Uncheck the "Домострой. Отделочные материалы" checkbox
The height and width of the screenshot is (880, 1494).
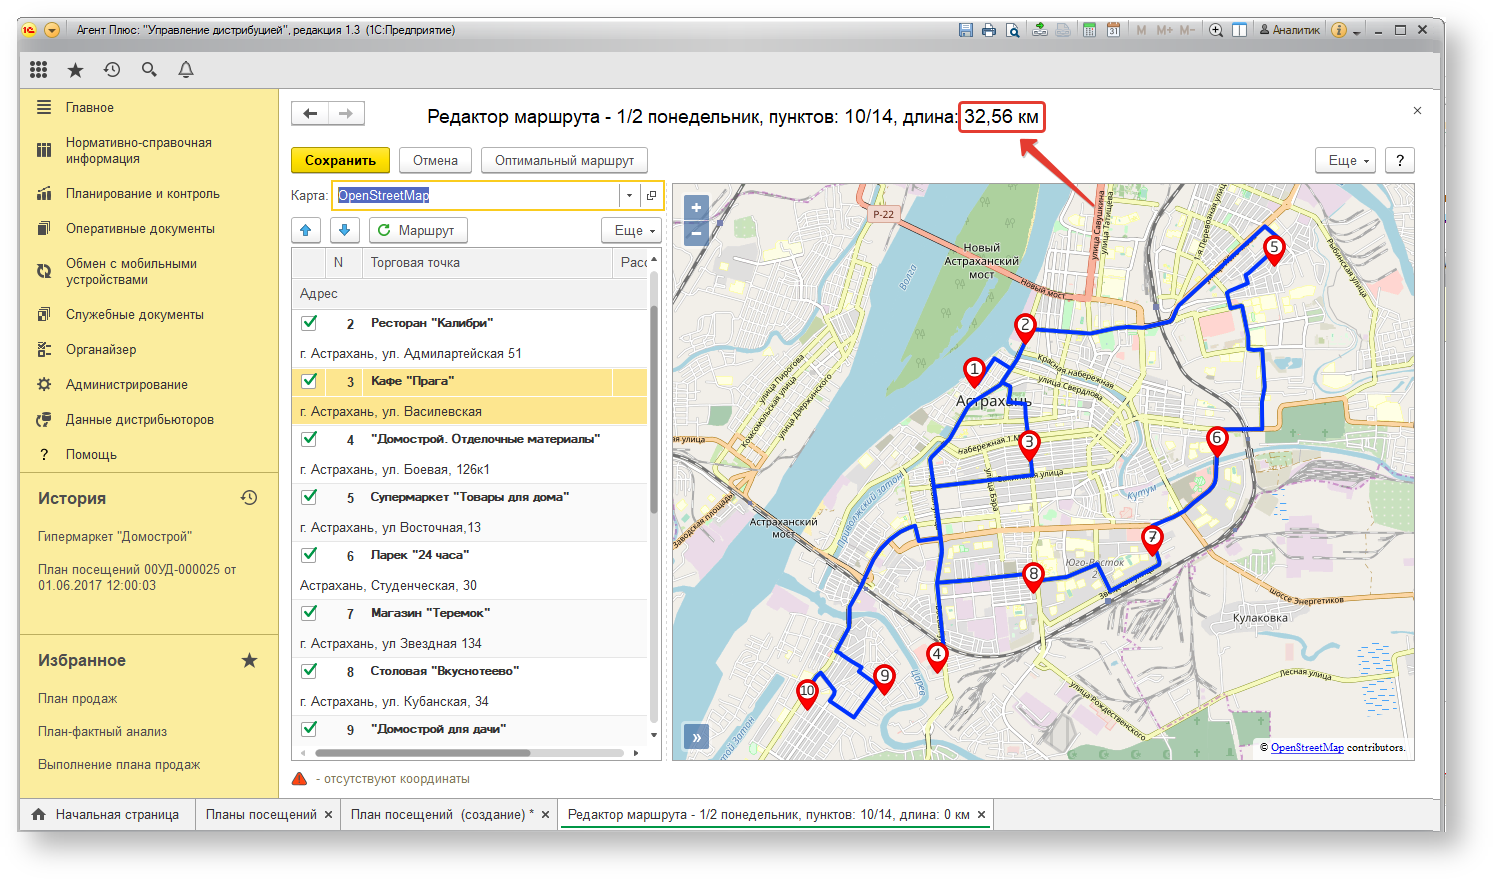[309, 438]
